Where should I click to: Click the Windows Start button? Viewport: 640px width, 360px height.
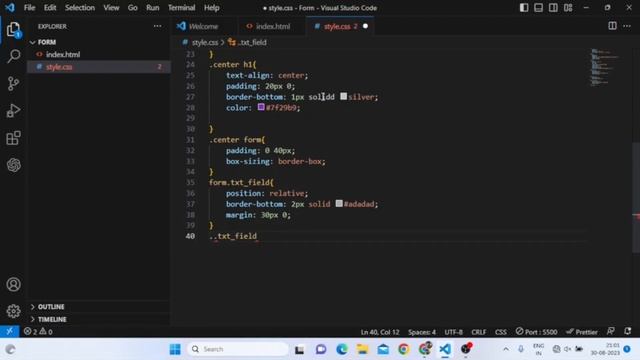175,349
